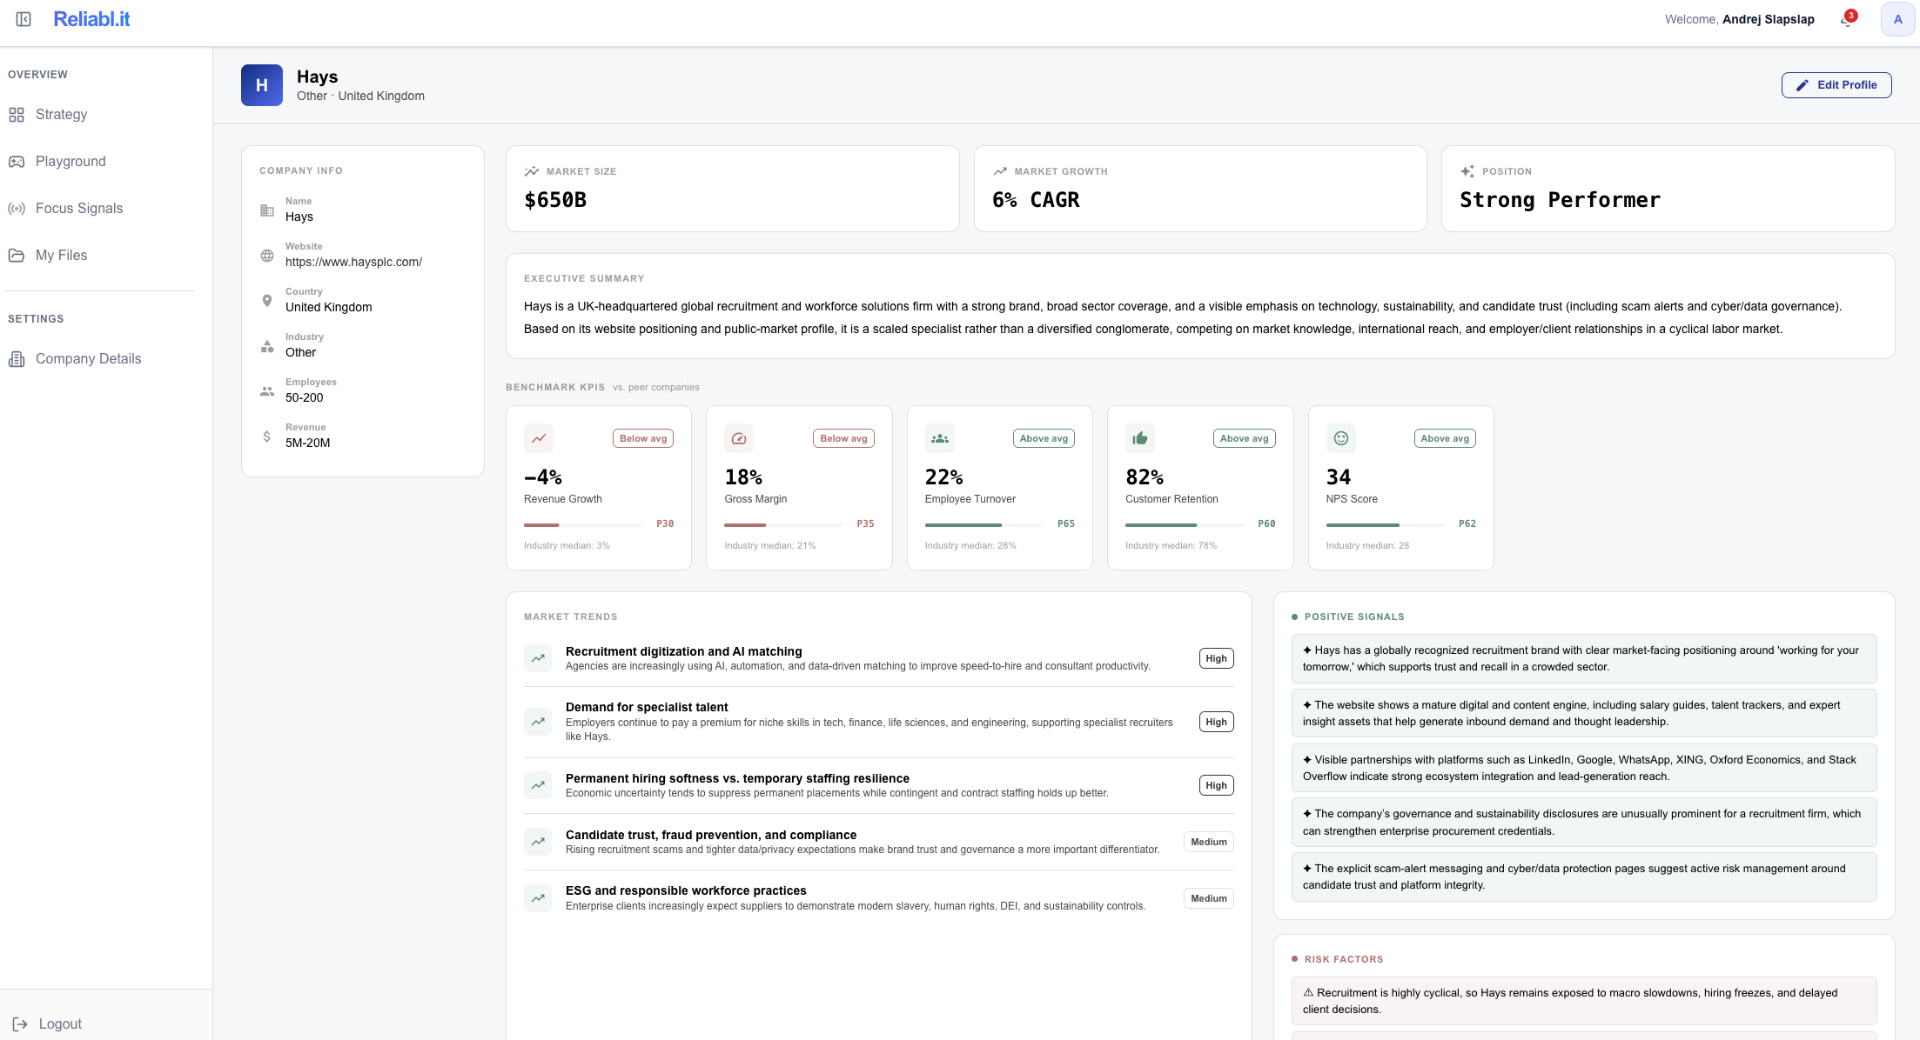This screenshot has height=1040, width=1920.
Task: Click the warning icon under Risk Factors
Action: pyautogui.click(x=1307, y=992)
